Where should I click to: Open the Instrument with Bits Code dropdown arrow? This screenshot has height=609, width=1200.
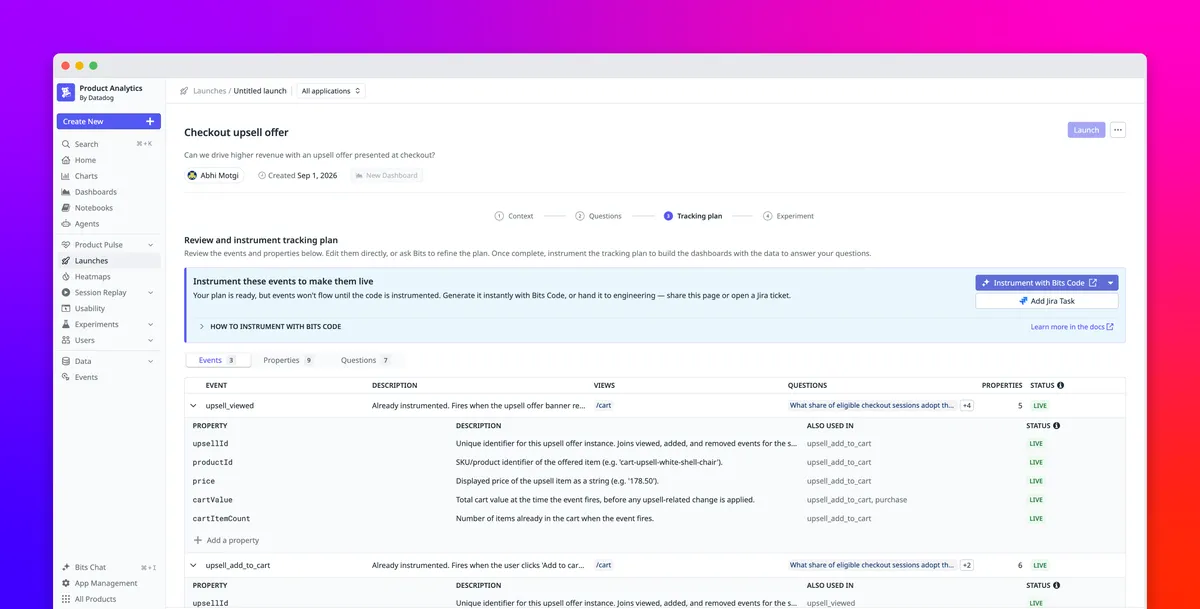click(x=1110, y=283)
